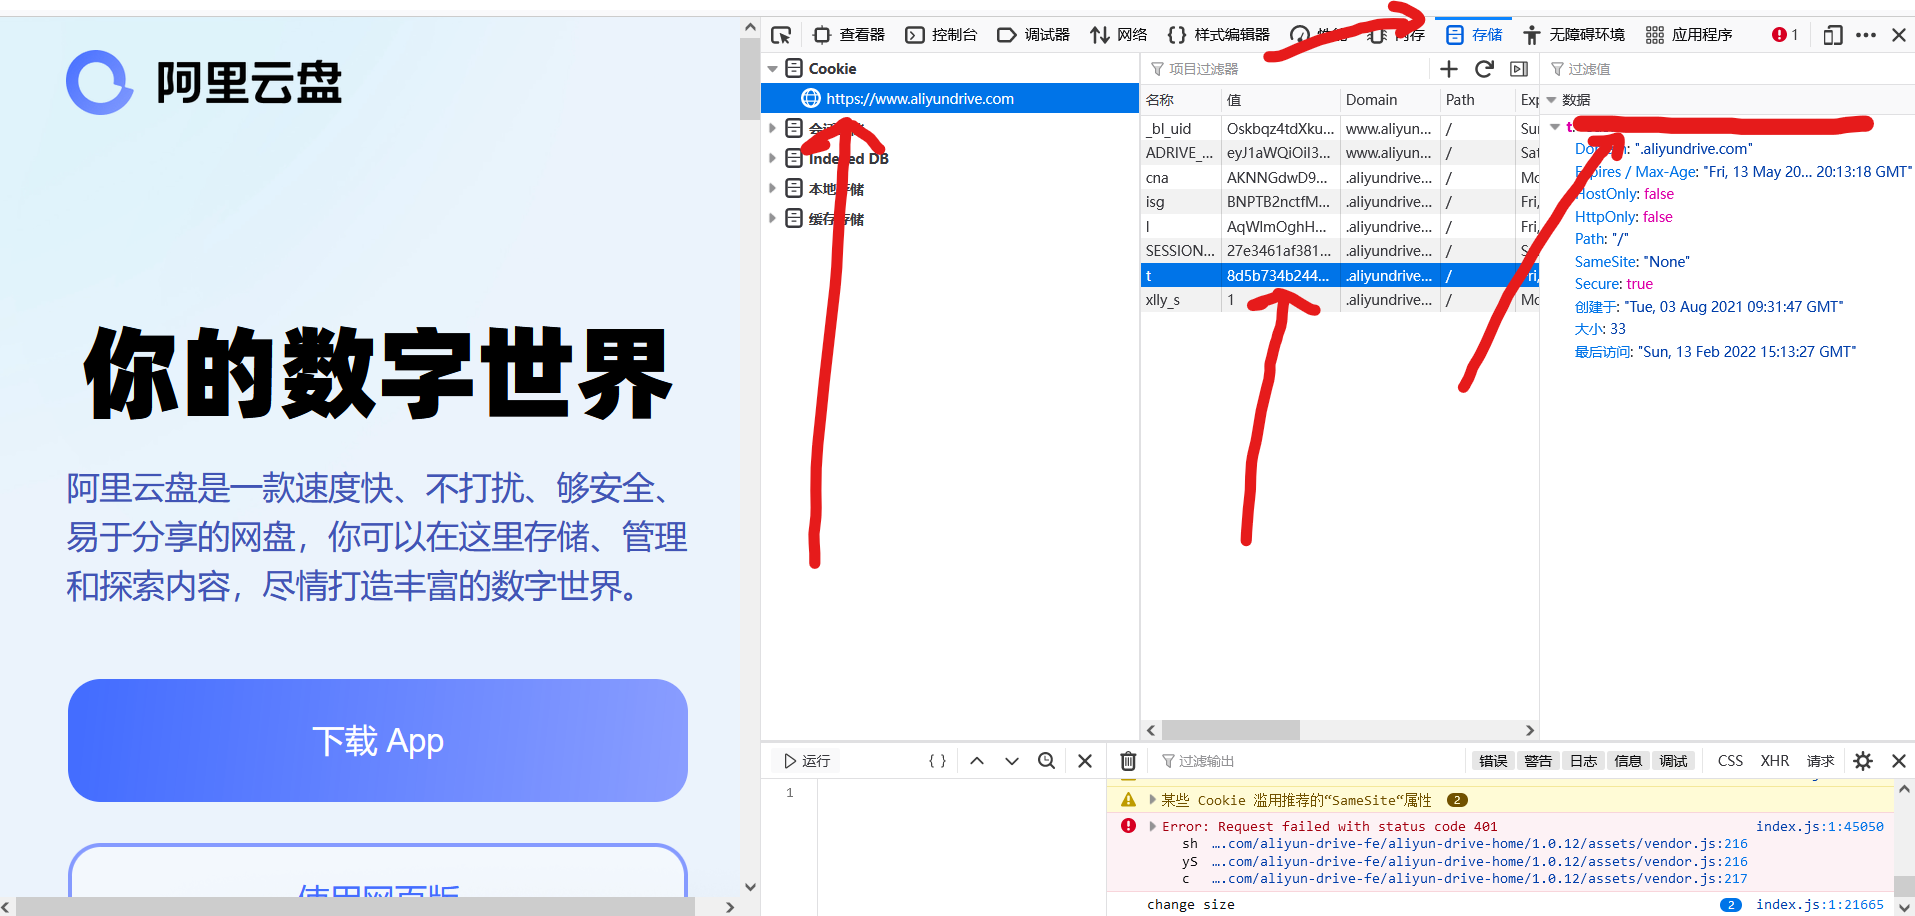The height and width of the screenshot is (916, 1915).
Task: Expand the 本地存储 tree node
Action: (772, 188)
